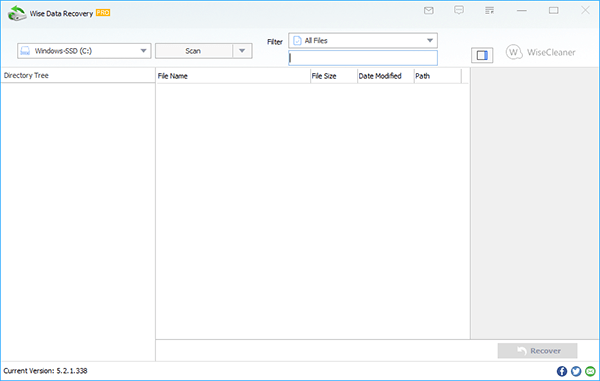Open the feedback chat bubble icon
This screenshot has height=381, width=600.
click(x=459, y=10)
